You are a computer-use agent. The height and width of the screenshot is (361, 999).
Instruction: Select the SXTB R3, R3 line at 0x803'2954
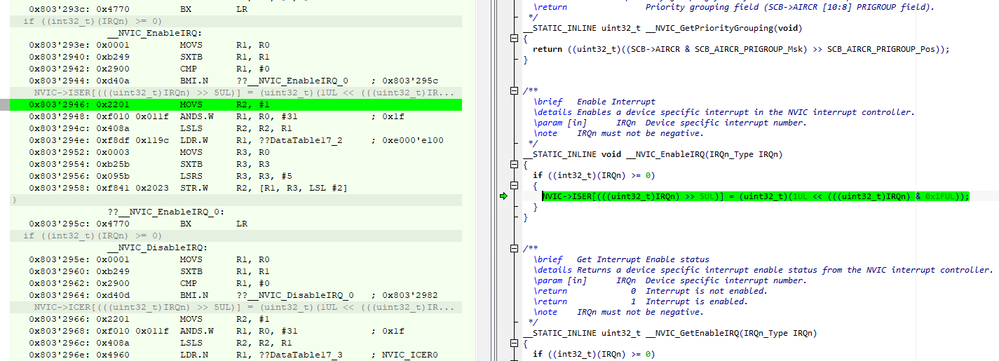236,164
